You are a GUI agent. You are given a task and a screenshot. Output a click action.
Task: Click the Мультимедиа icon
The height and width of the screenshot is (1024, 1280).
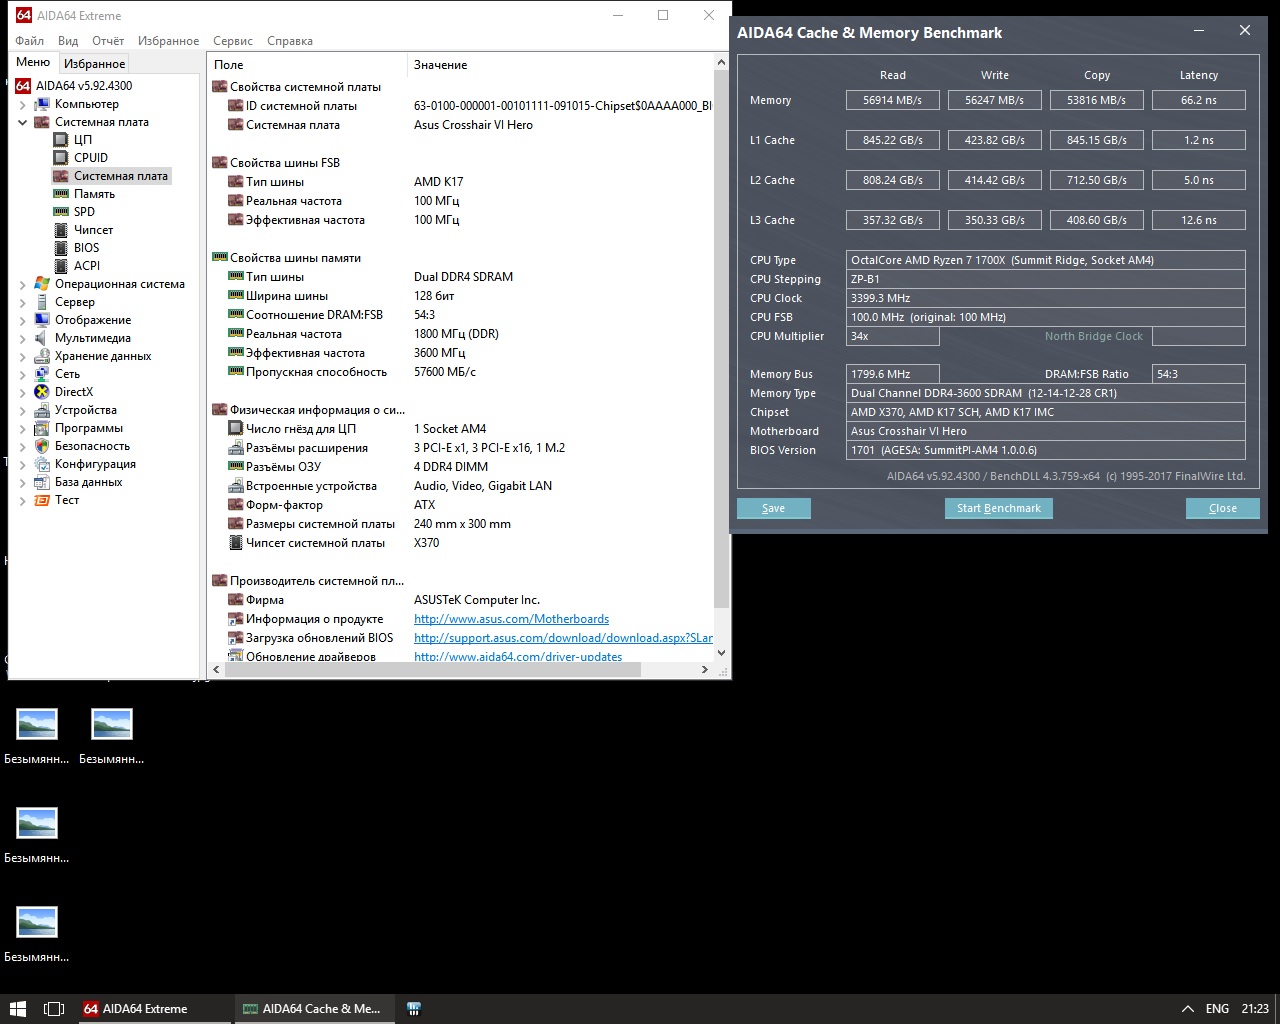(x=42, y=338)
